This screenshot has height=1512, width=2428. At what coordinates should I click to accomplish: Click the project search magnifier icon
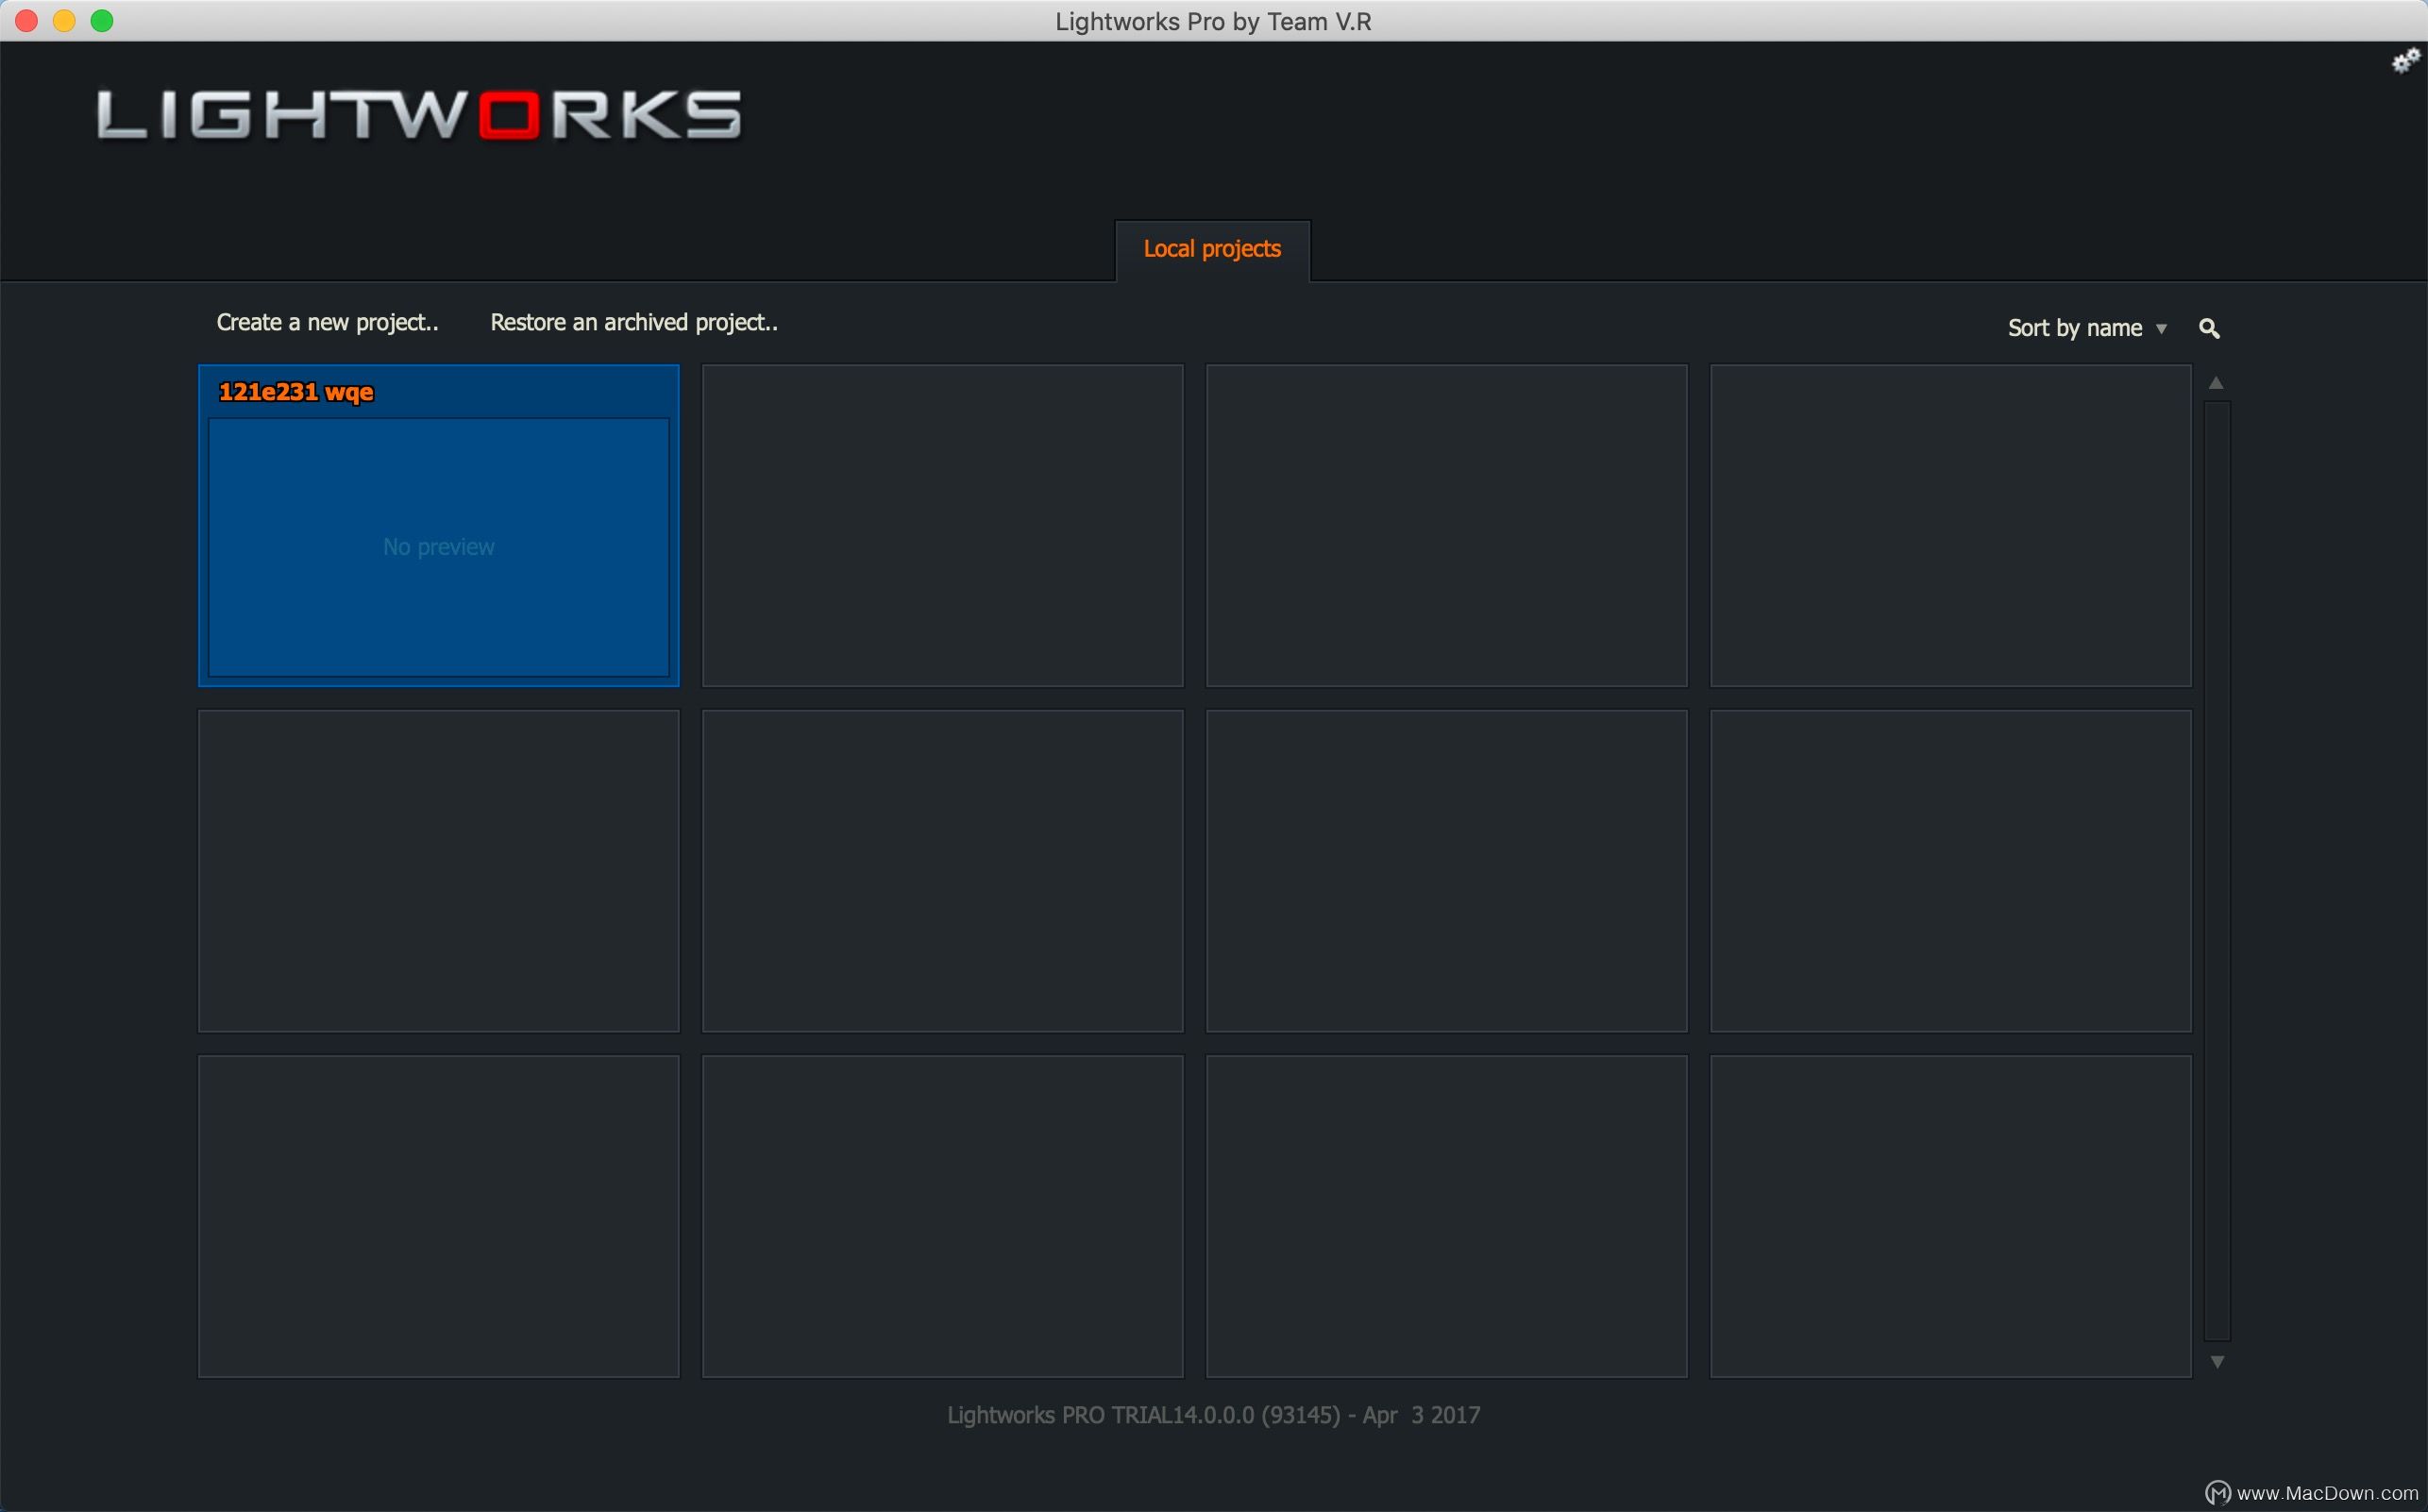(x=2210, y=328)
